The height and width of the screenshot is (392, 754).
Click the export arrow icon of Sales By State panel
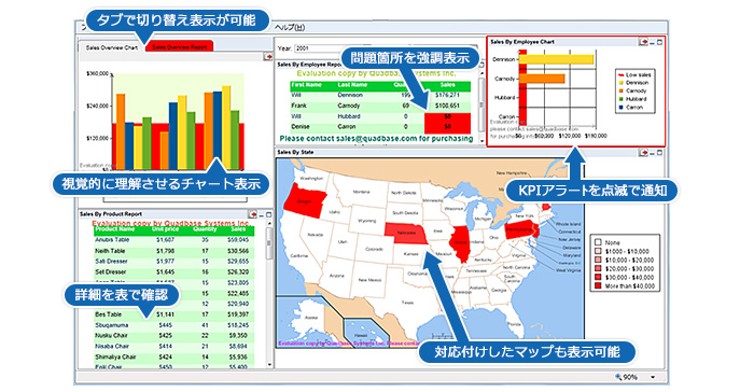click(x=643, y=152)
